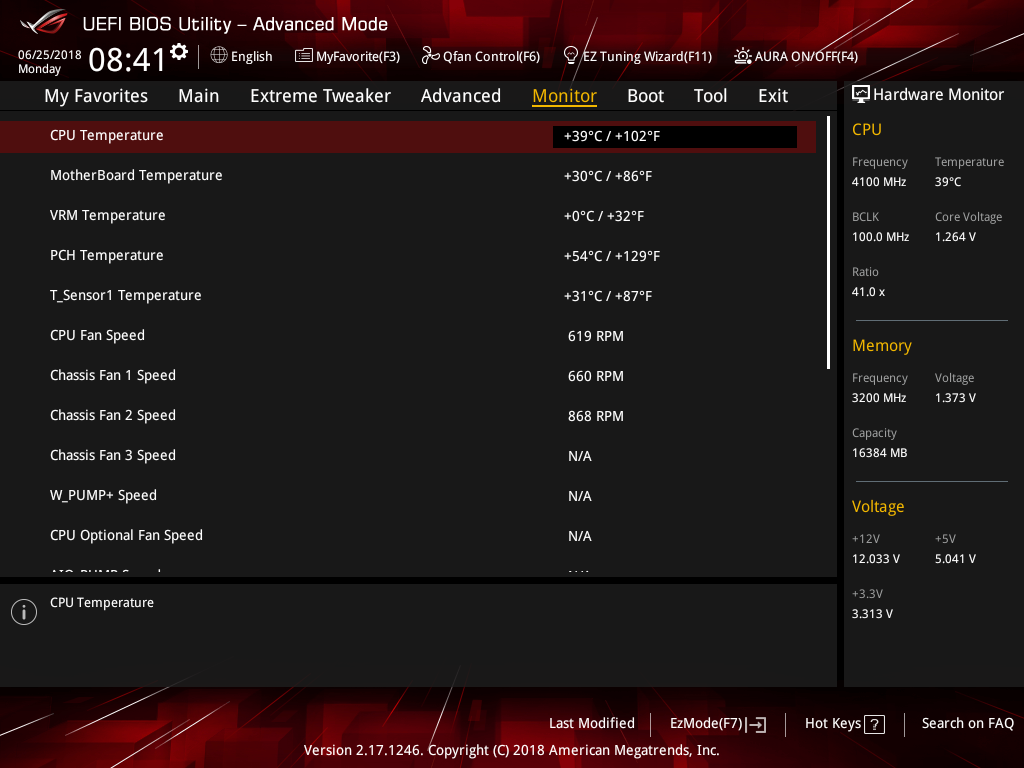Open MyFavorite list icon
This screenshot has width=1024, height=768.
click(304, 56)
